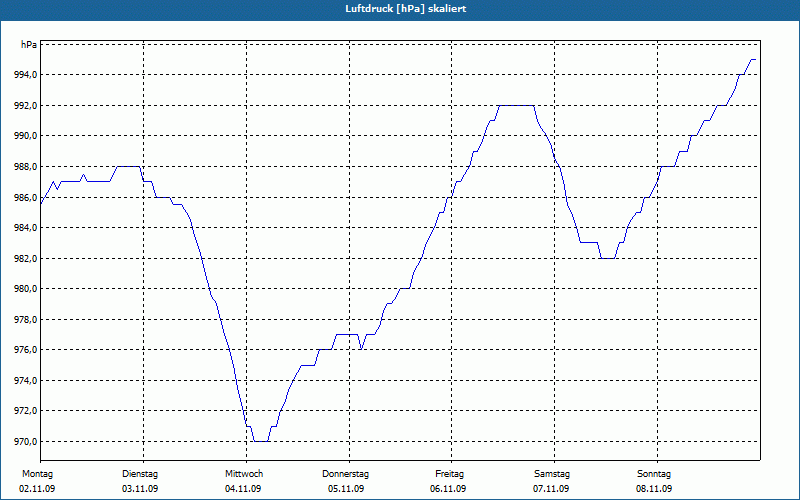Click the 976,0 axis value
Image resolution: width=800 pixels, height=500 pixels.
click(26, 350)
